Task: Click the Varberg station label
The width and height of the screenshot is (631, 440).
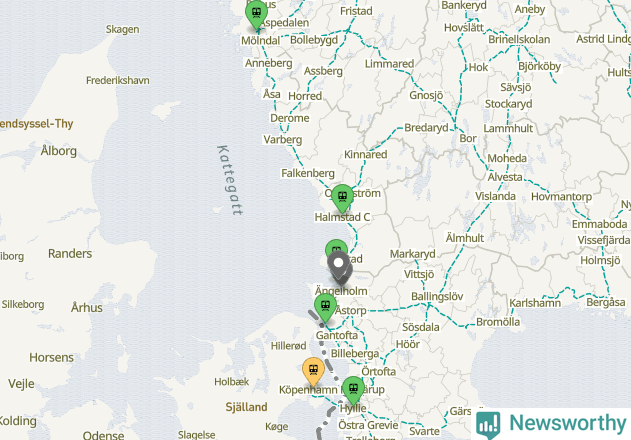Action: point(283,140)
